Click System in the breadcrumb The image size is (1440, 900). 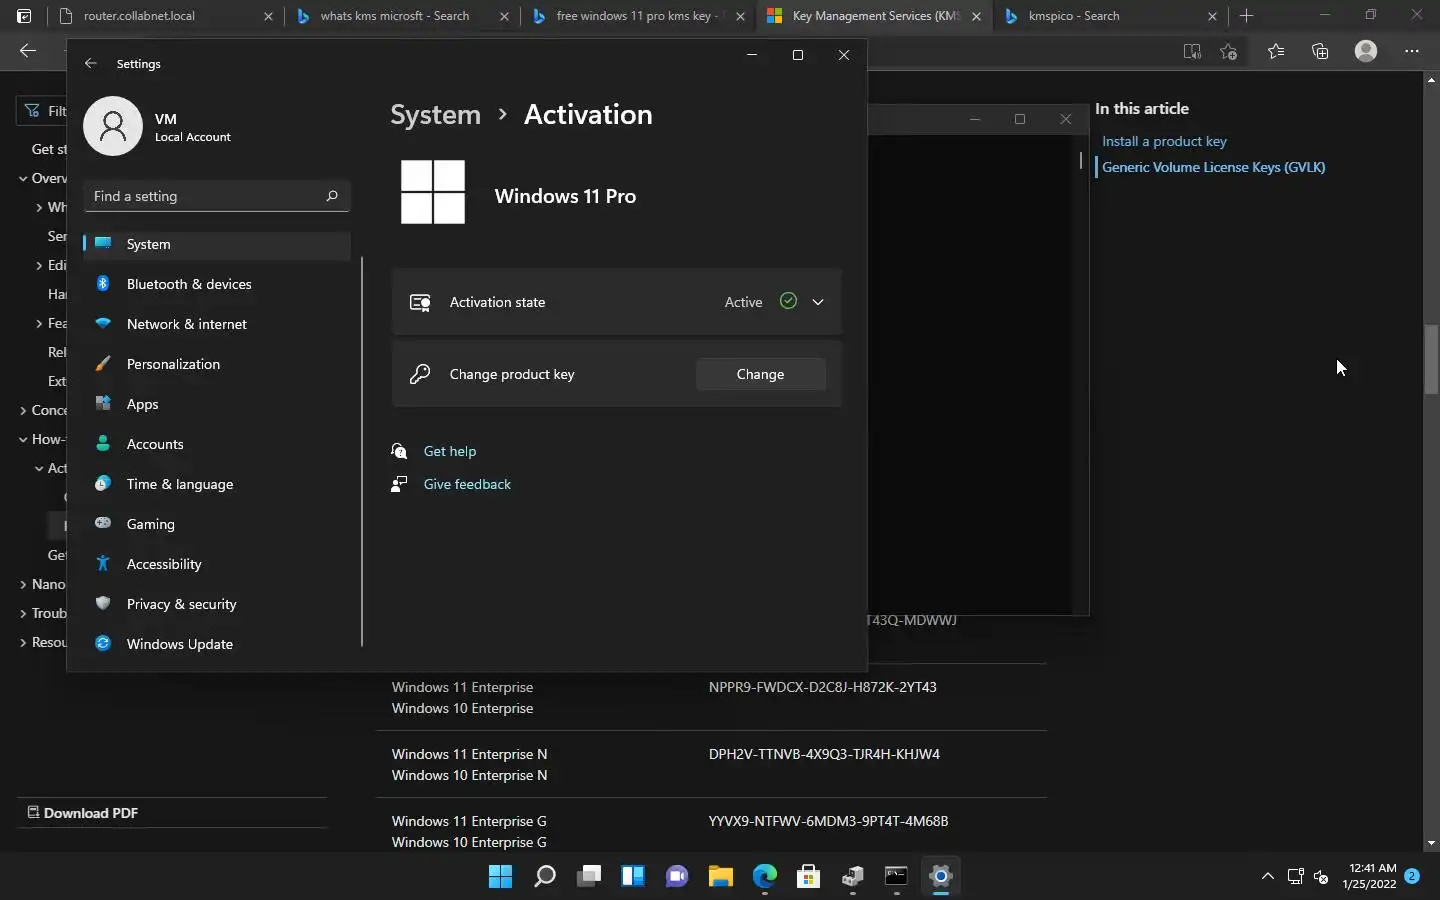point(435,115)
